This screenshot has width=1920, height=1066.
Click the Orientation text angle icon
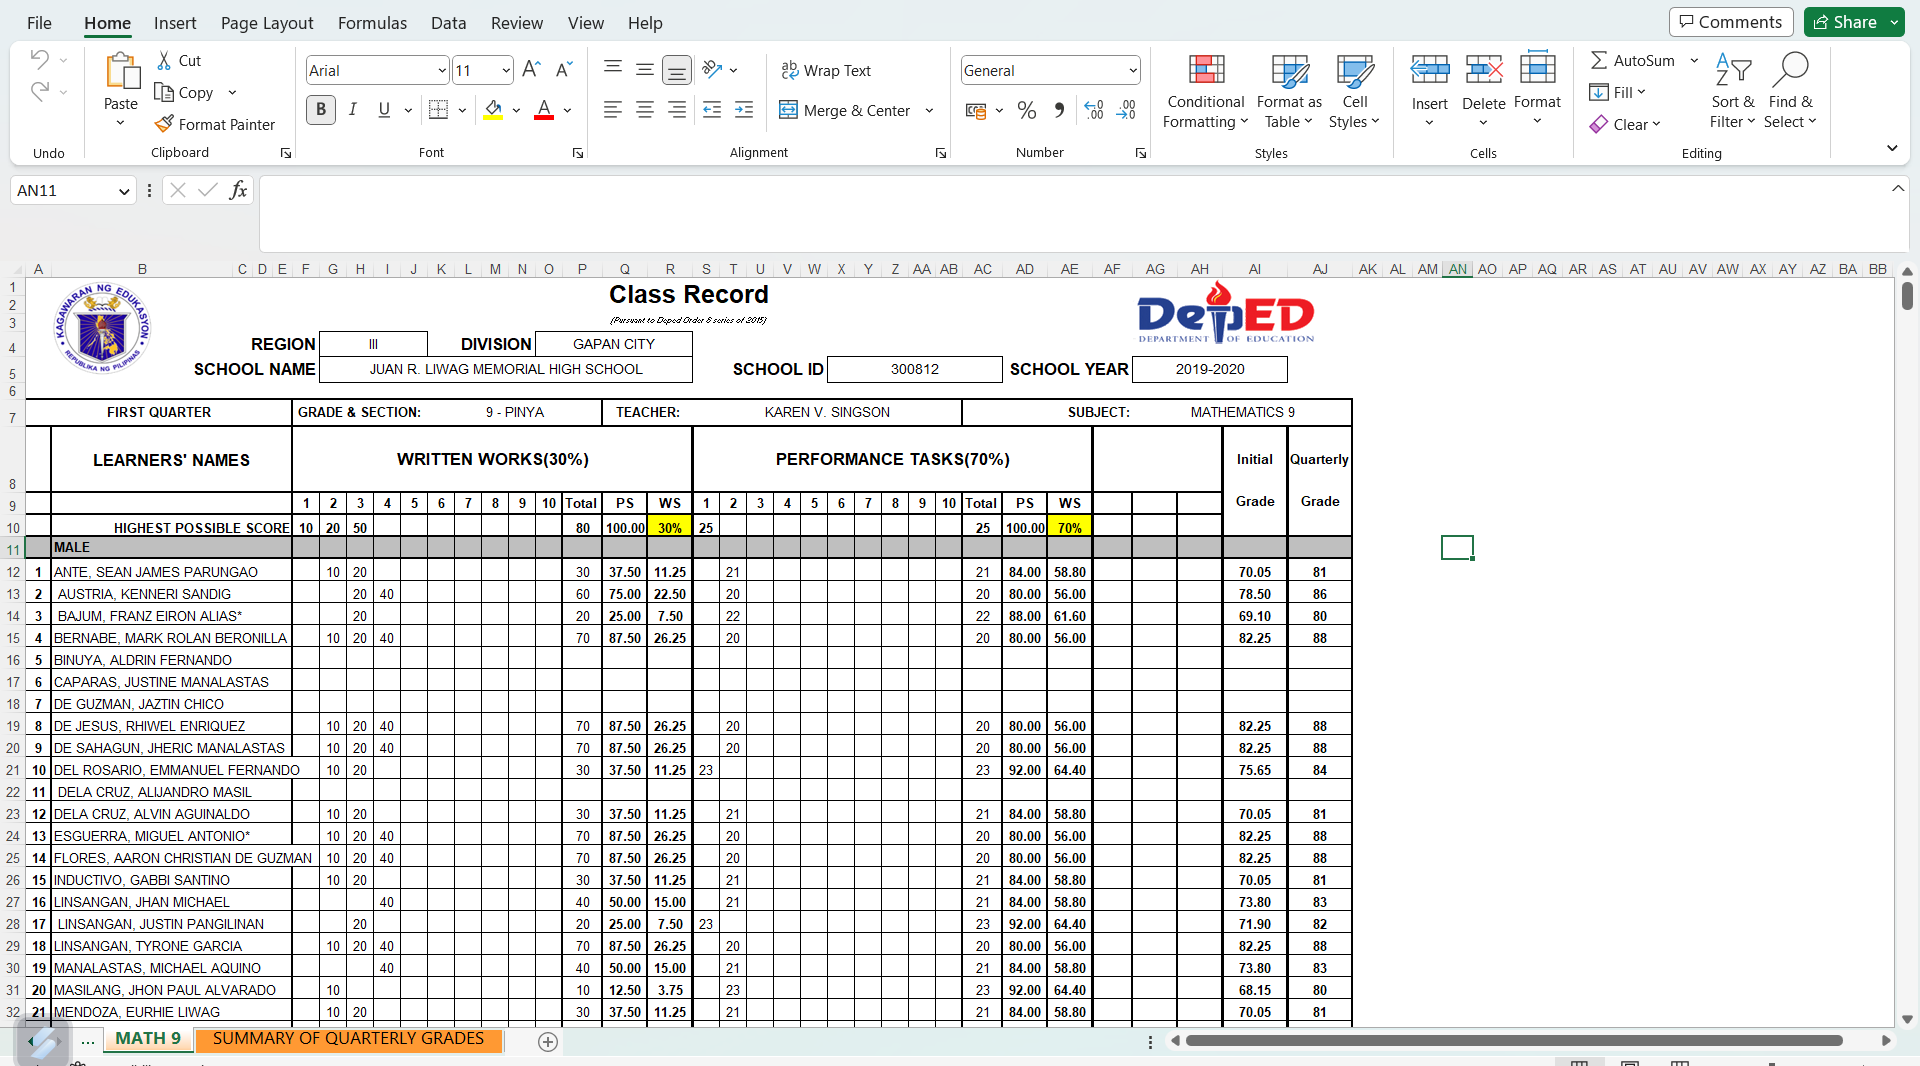click(x=712, y=69)
